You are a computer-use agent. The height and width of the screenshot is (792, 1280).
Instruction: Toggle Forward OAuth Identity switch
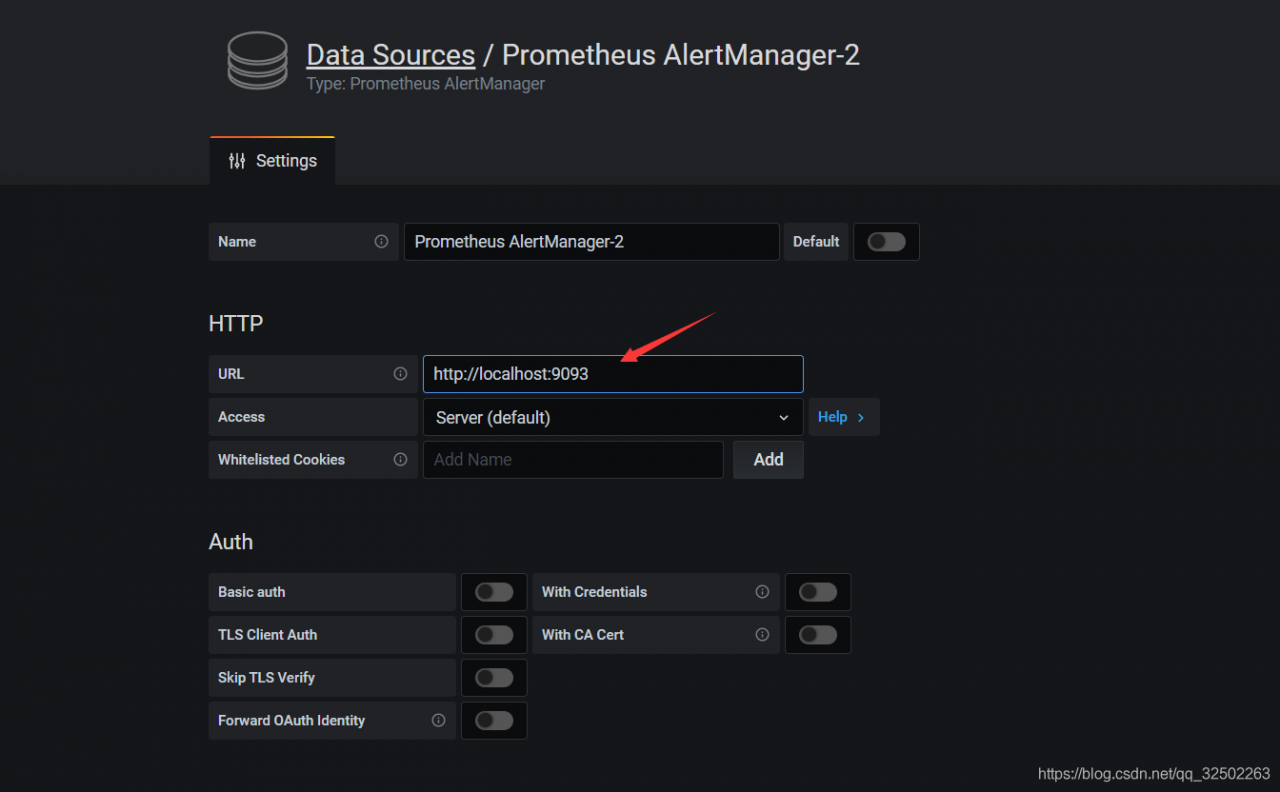(494, 721)
